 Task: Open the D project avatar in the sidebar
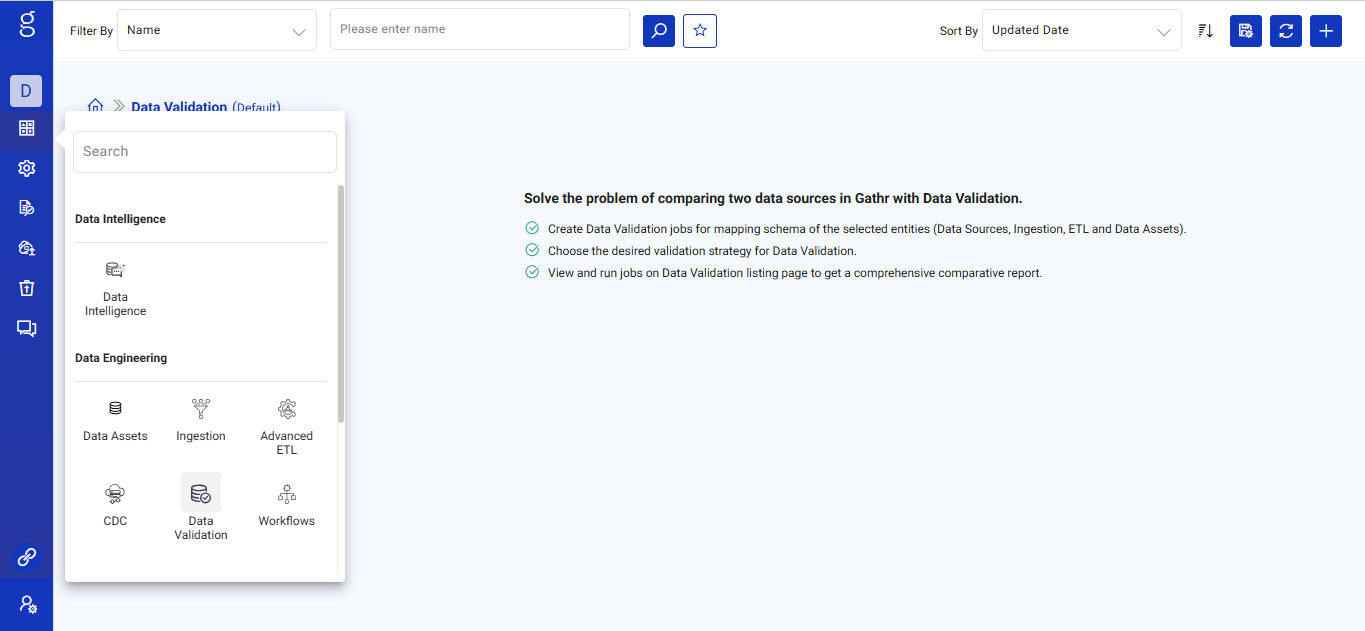(x=26, y=91)
